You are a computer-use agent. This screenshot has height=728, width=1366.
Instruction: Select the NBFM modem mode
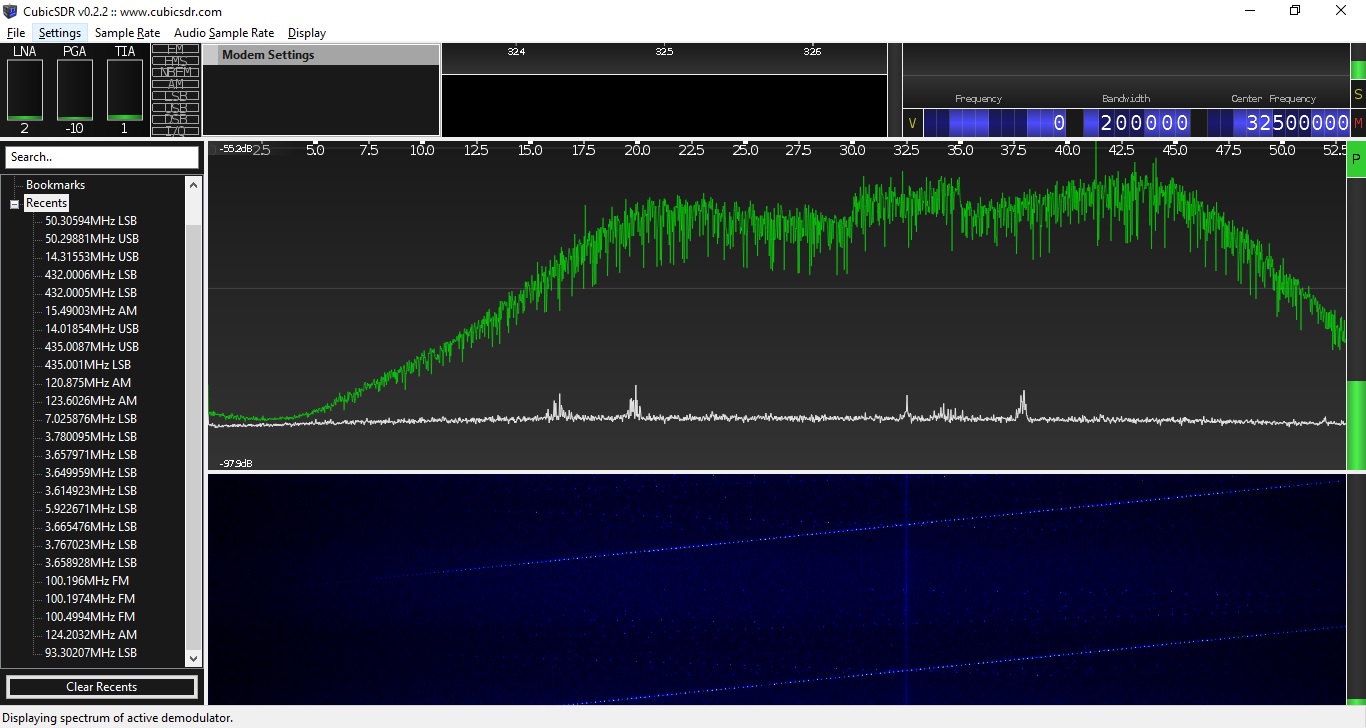point(176,72)
